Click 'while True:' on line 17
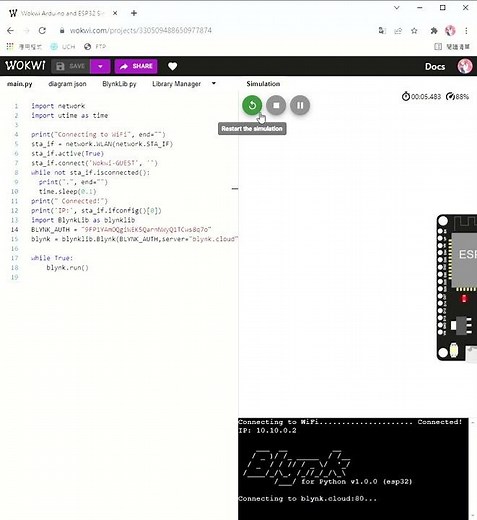 (x=52, y=258)
